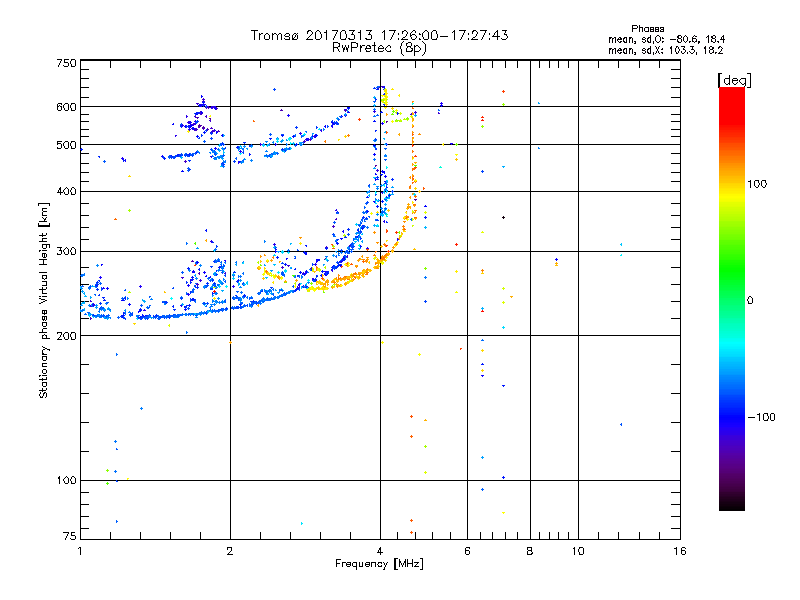Click the y-axis label '500'

point(66,145)
